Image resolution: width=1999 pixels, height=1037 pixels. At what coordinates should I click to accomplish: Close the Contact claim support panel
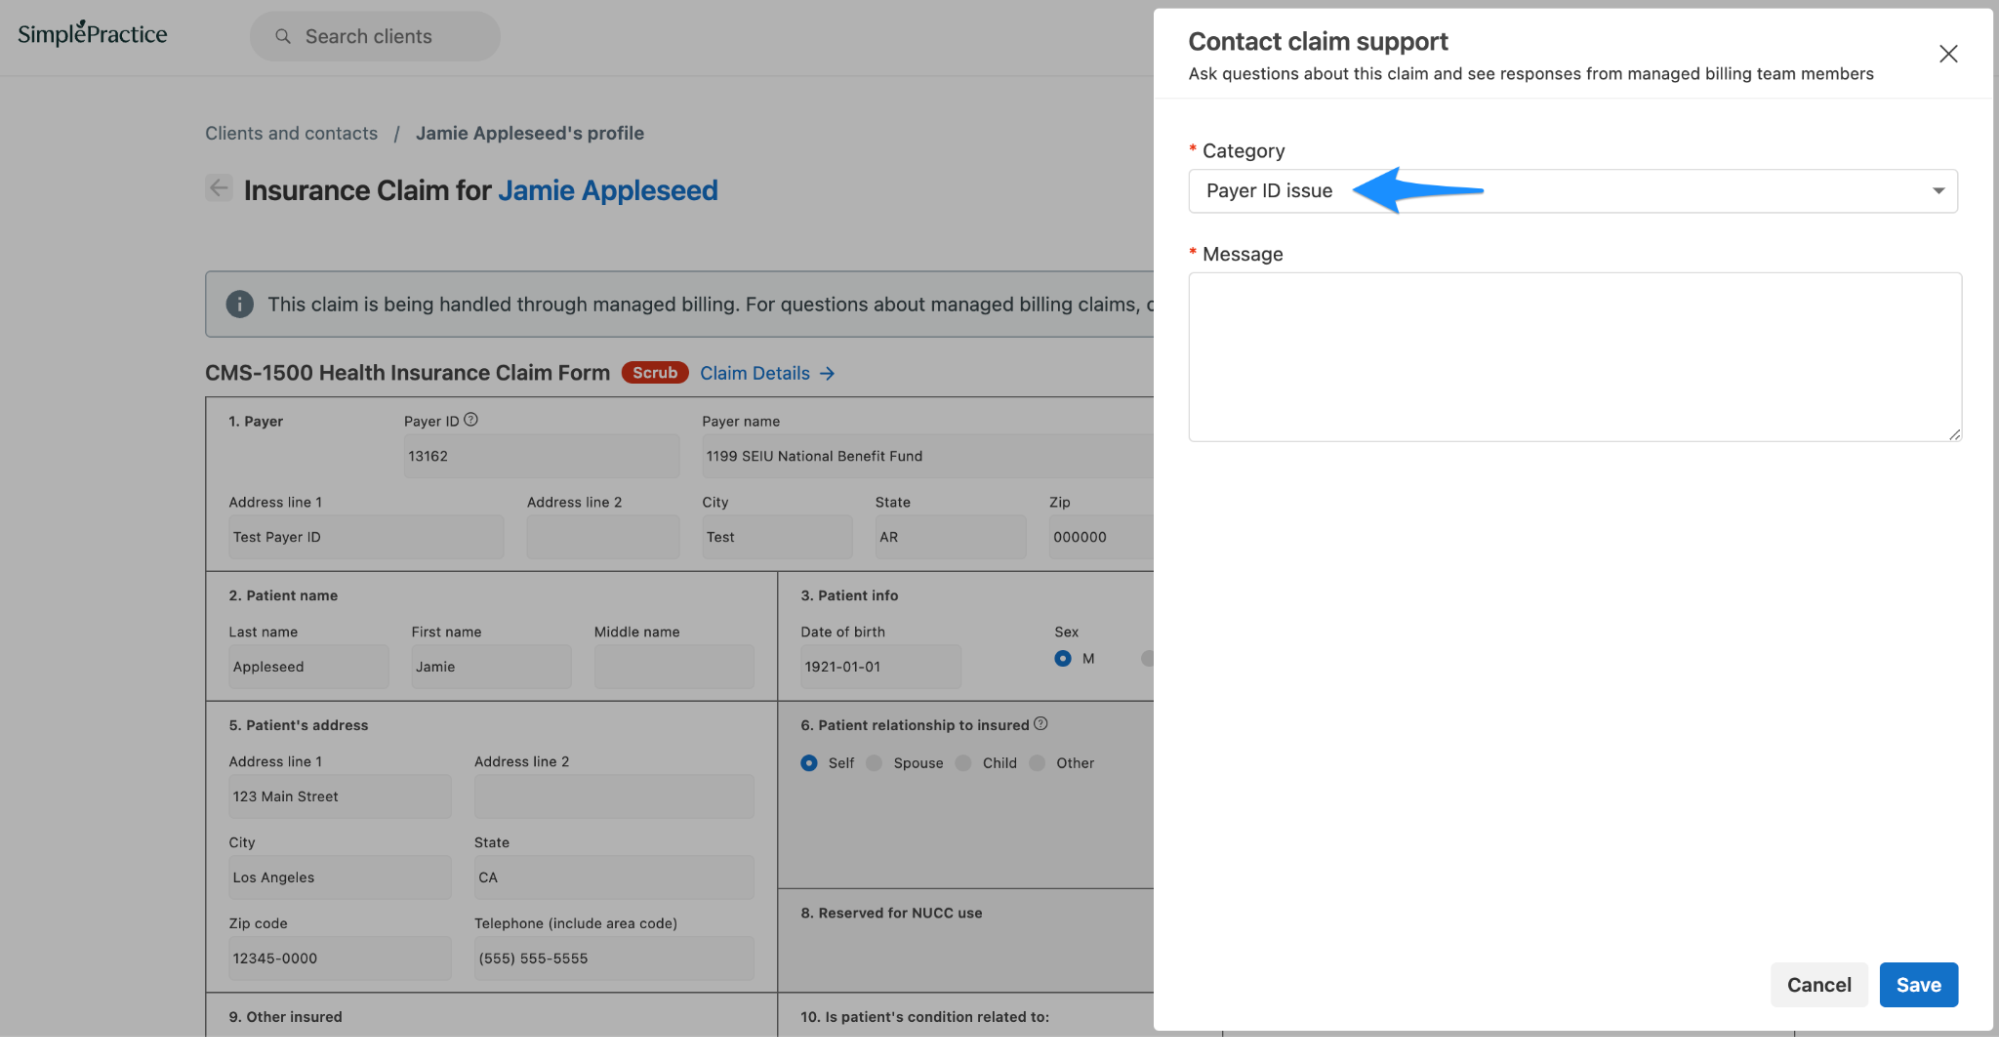click(1948, 53)
